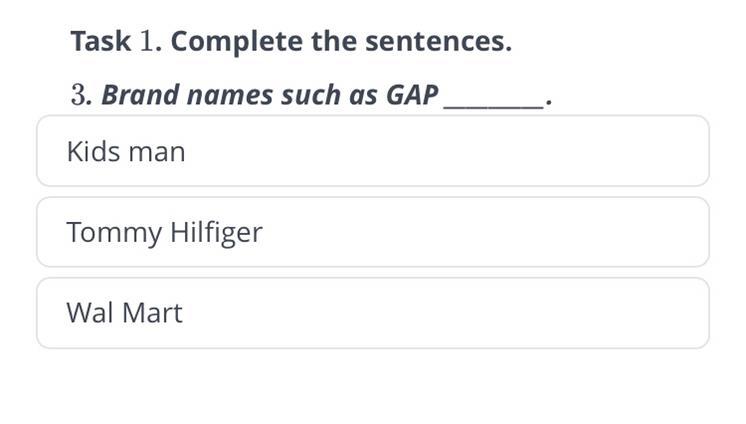Click the word "Hilfiger" in second option
Image resolution: width=746 pixels, height=424 pixels.
point(216,233)
